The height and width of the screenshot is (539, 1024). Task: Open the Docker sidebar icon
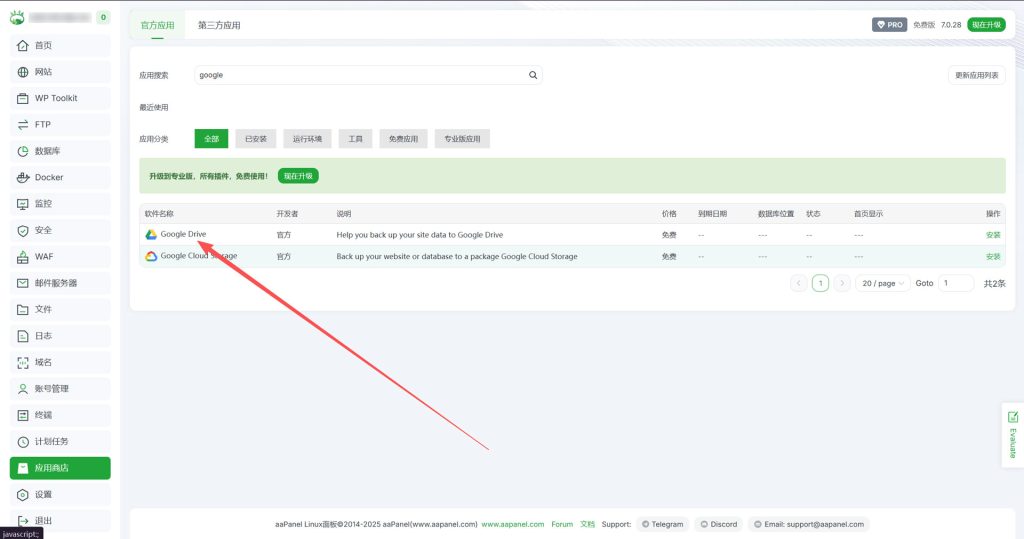[23, 178]
